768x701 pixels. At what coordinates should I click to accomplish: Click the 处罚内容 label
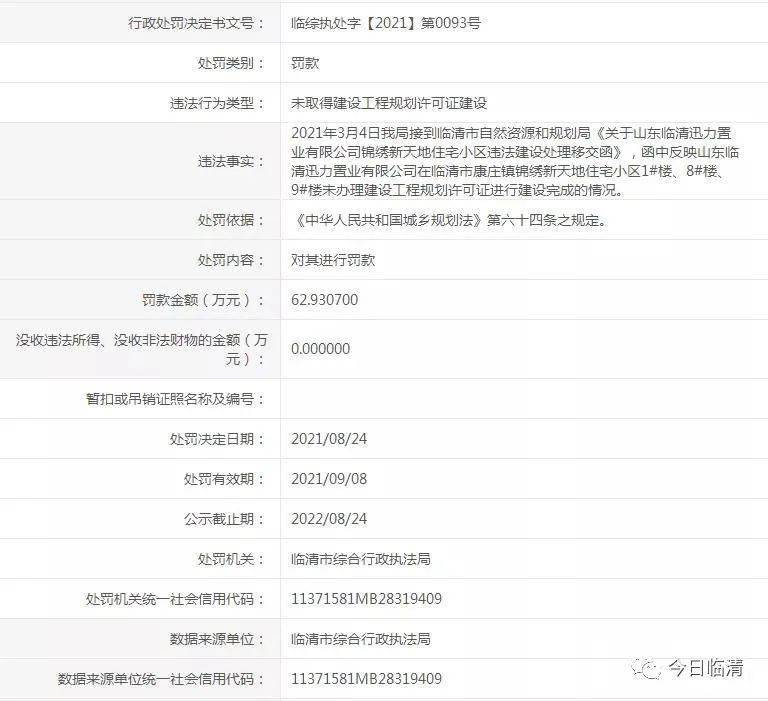click(x=231, y=260)
